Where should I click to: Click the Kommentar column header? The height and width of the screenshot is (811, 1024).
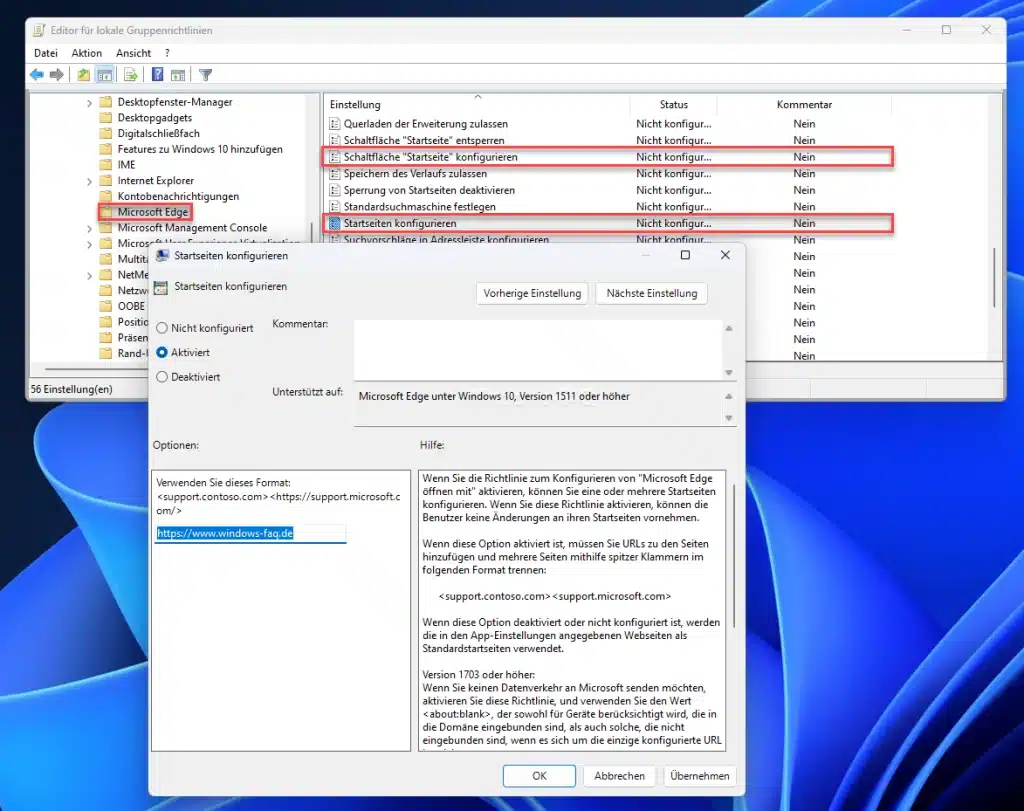pyautogui.click(x=804, y=104)
